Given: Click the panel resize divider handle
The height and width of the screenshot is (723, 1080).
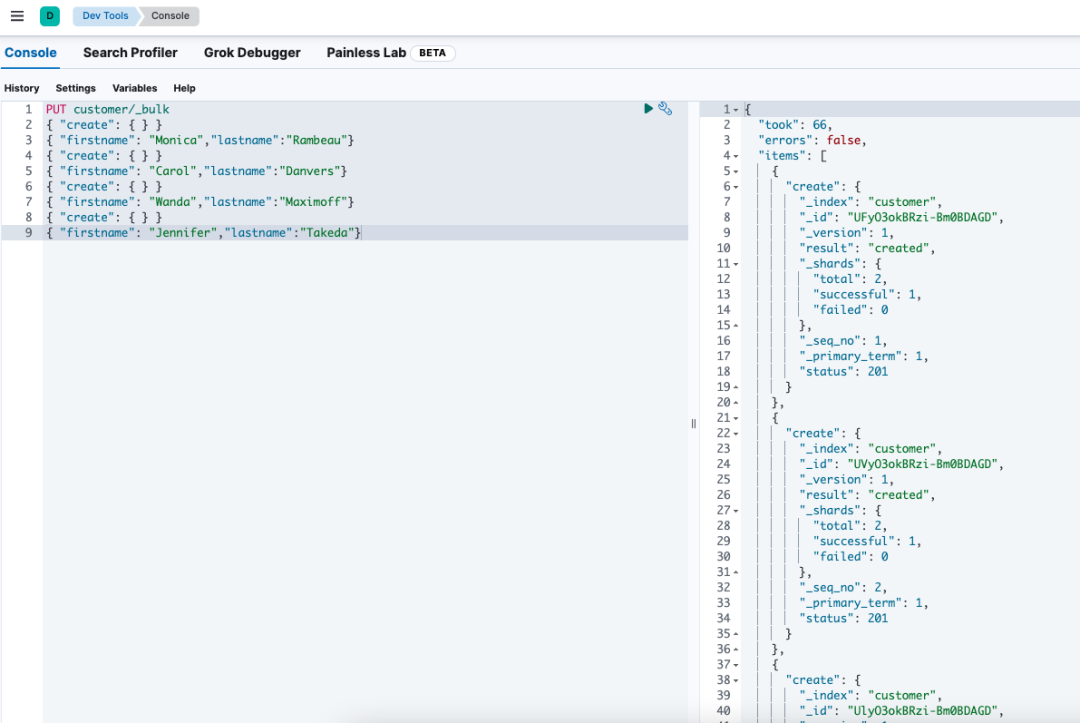Looking at the screenshot, I should 693,424.
